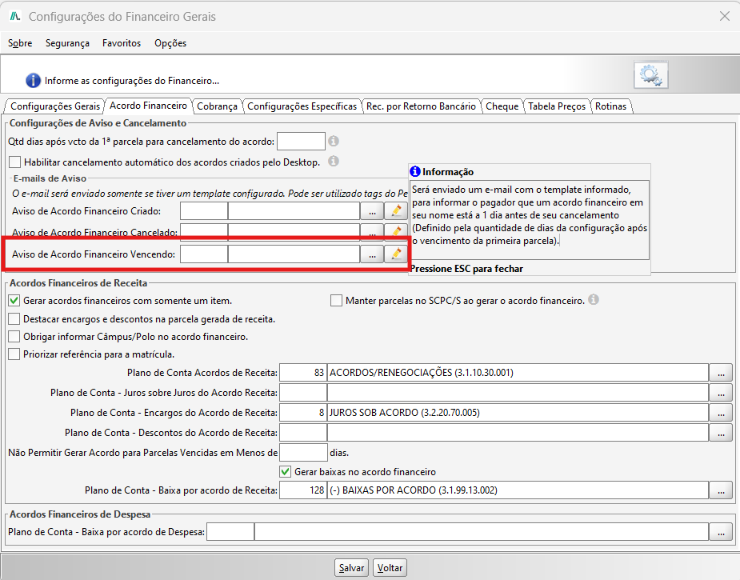Click pencil edit icon for Aviso Vencendo

396,254
